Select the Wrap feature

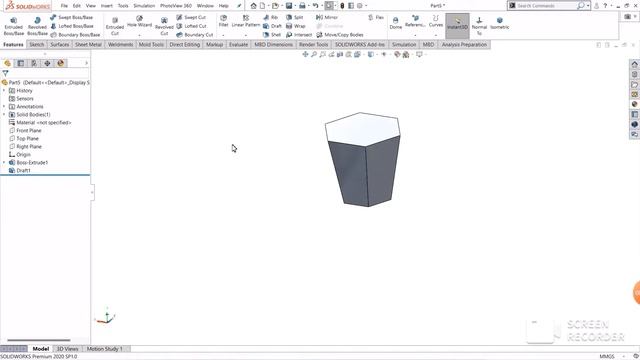click(x=296, y=26)
